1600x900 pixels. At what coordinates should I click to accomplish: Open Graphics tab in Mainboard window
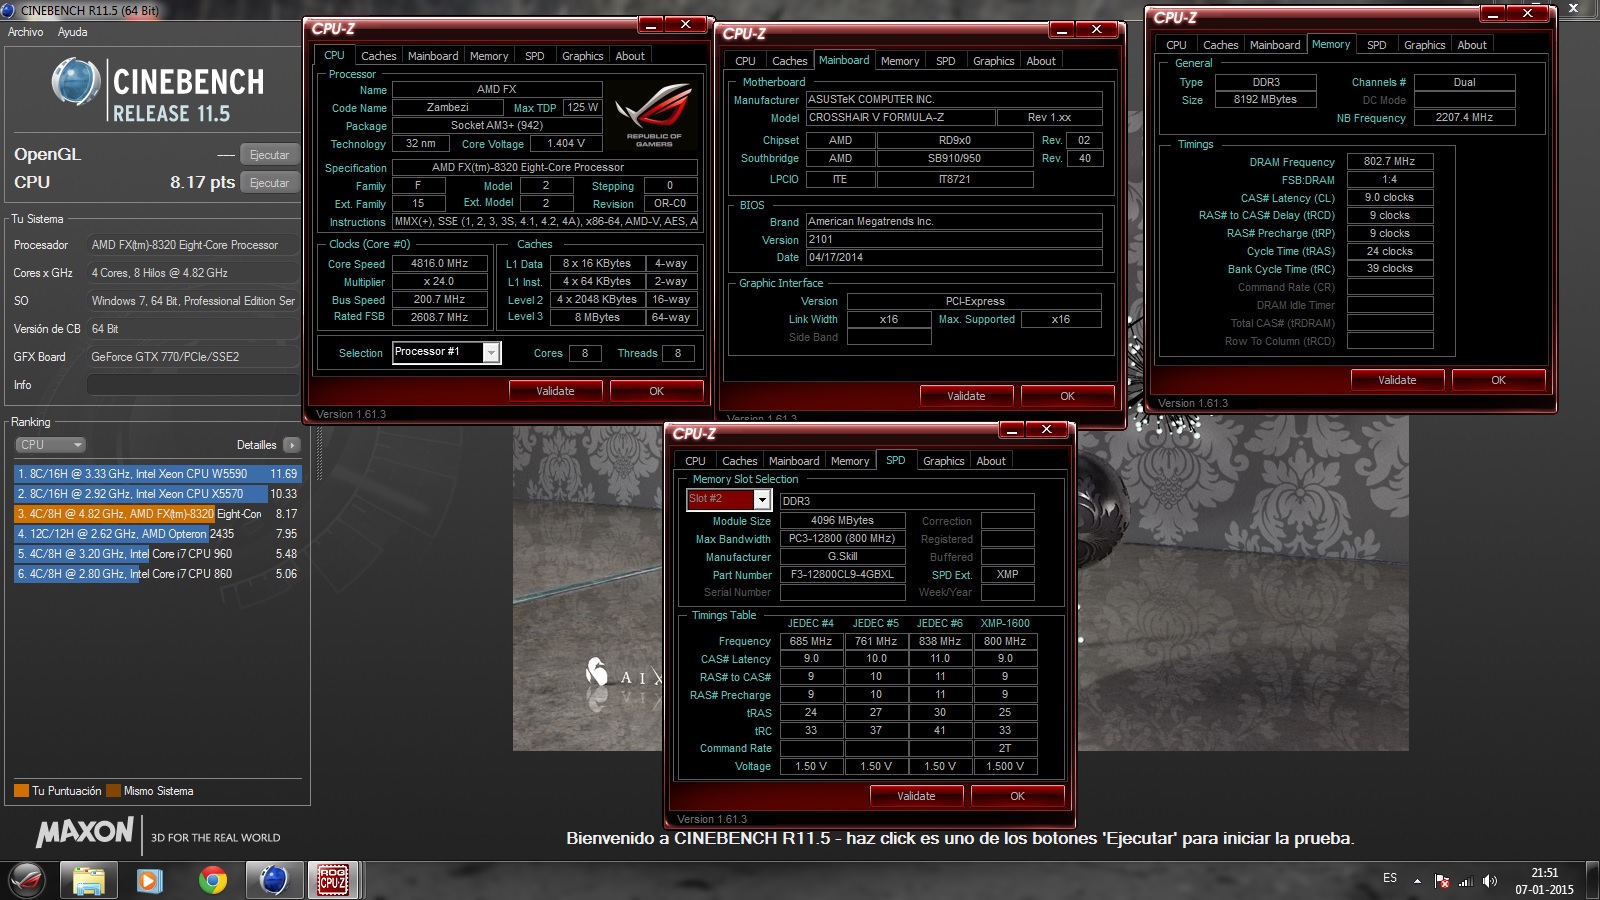pos(993,61)
